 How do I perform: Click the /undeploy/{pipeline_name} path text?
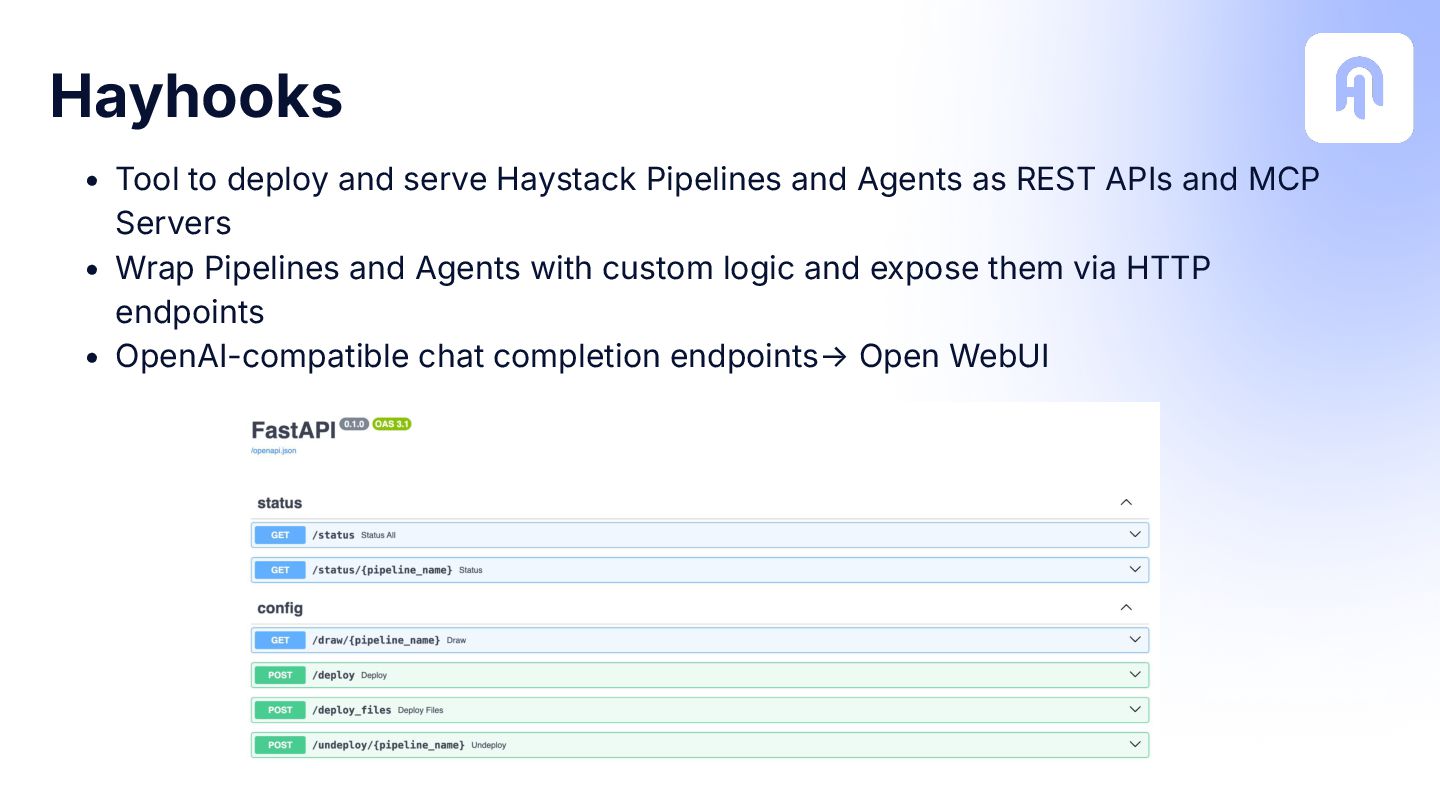click(x=388, y=745)
